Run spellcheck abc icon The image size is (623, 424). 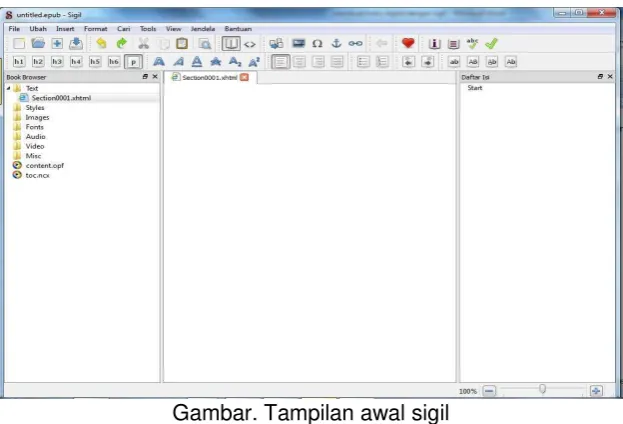(x=472, y=43)
